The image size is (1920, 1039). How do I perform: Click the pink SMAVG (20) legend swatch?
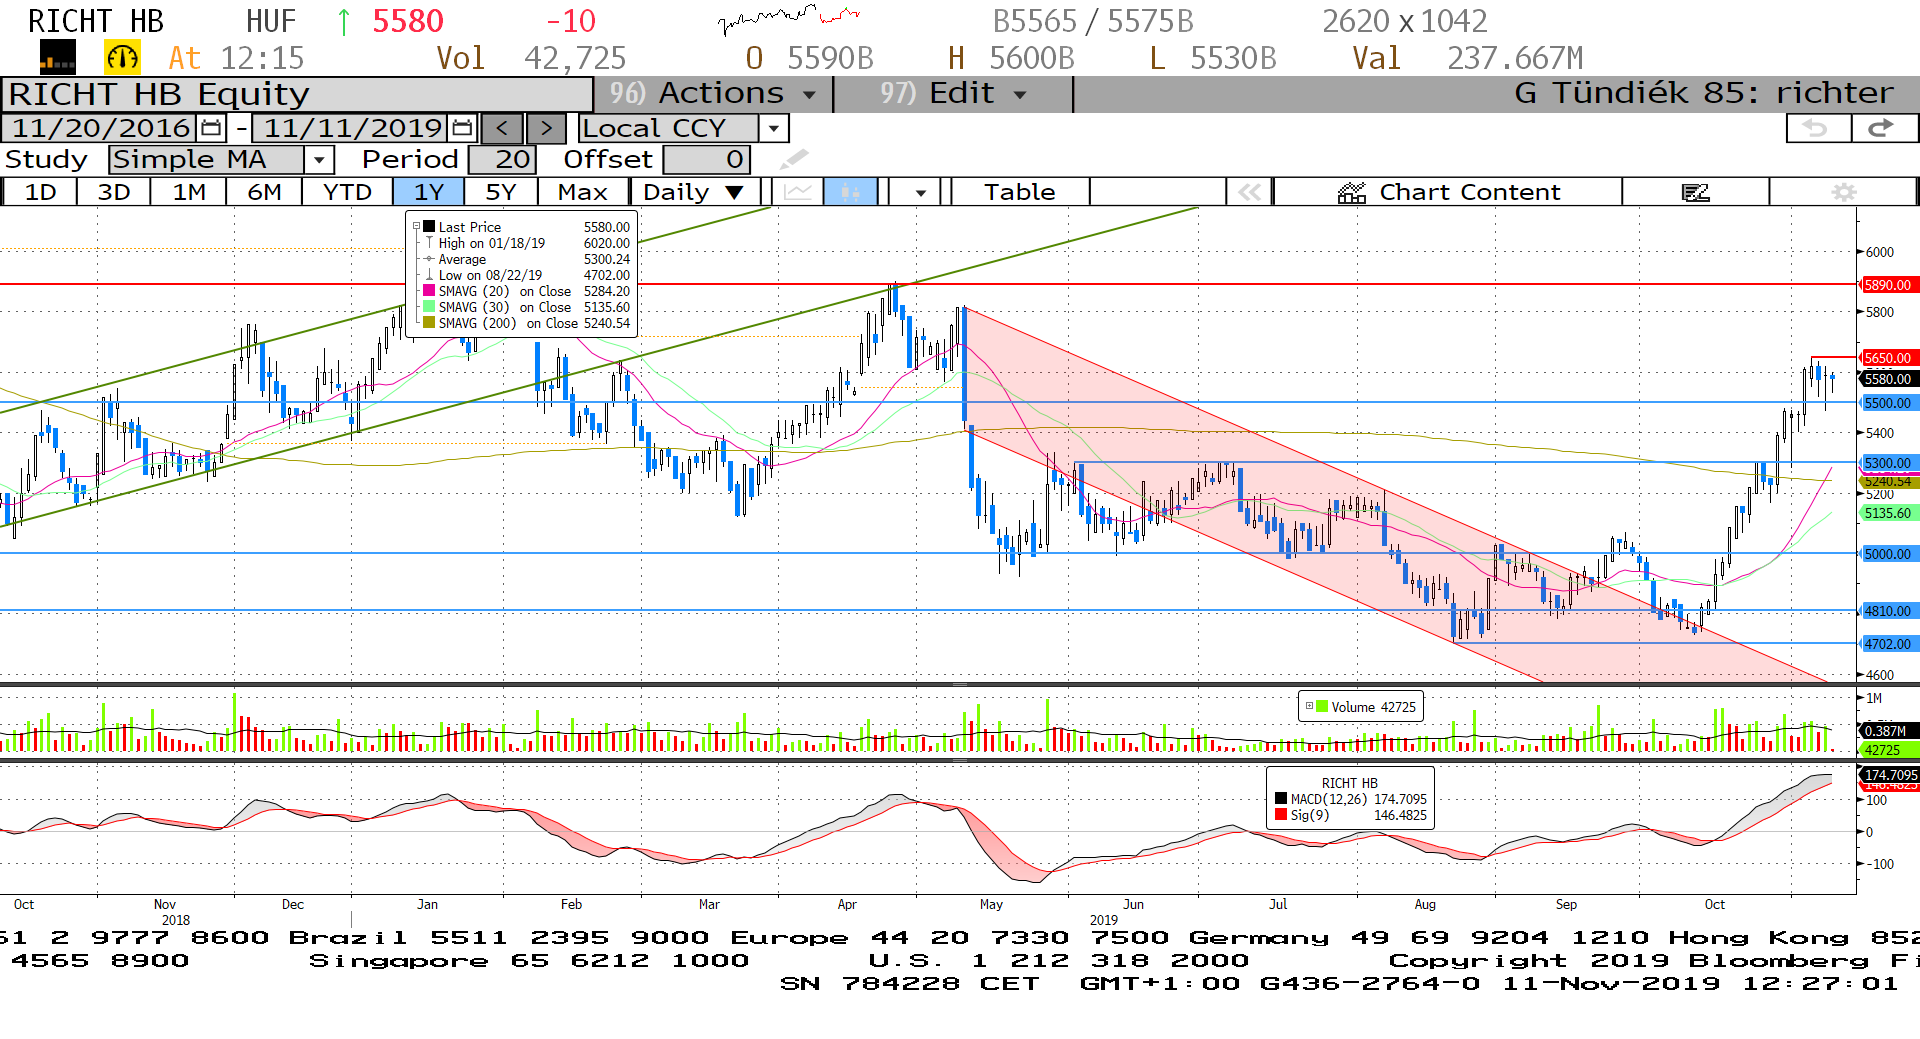(x=429, y=291)
